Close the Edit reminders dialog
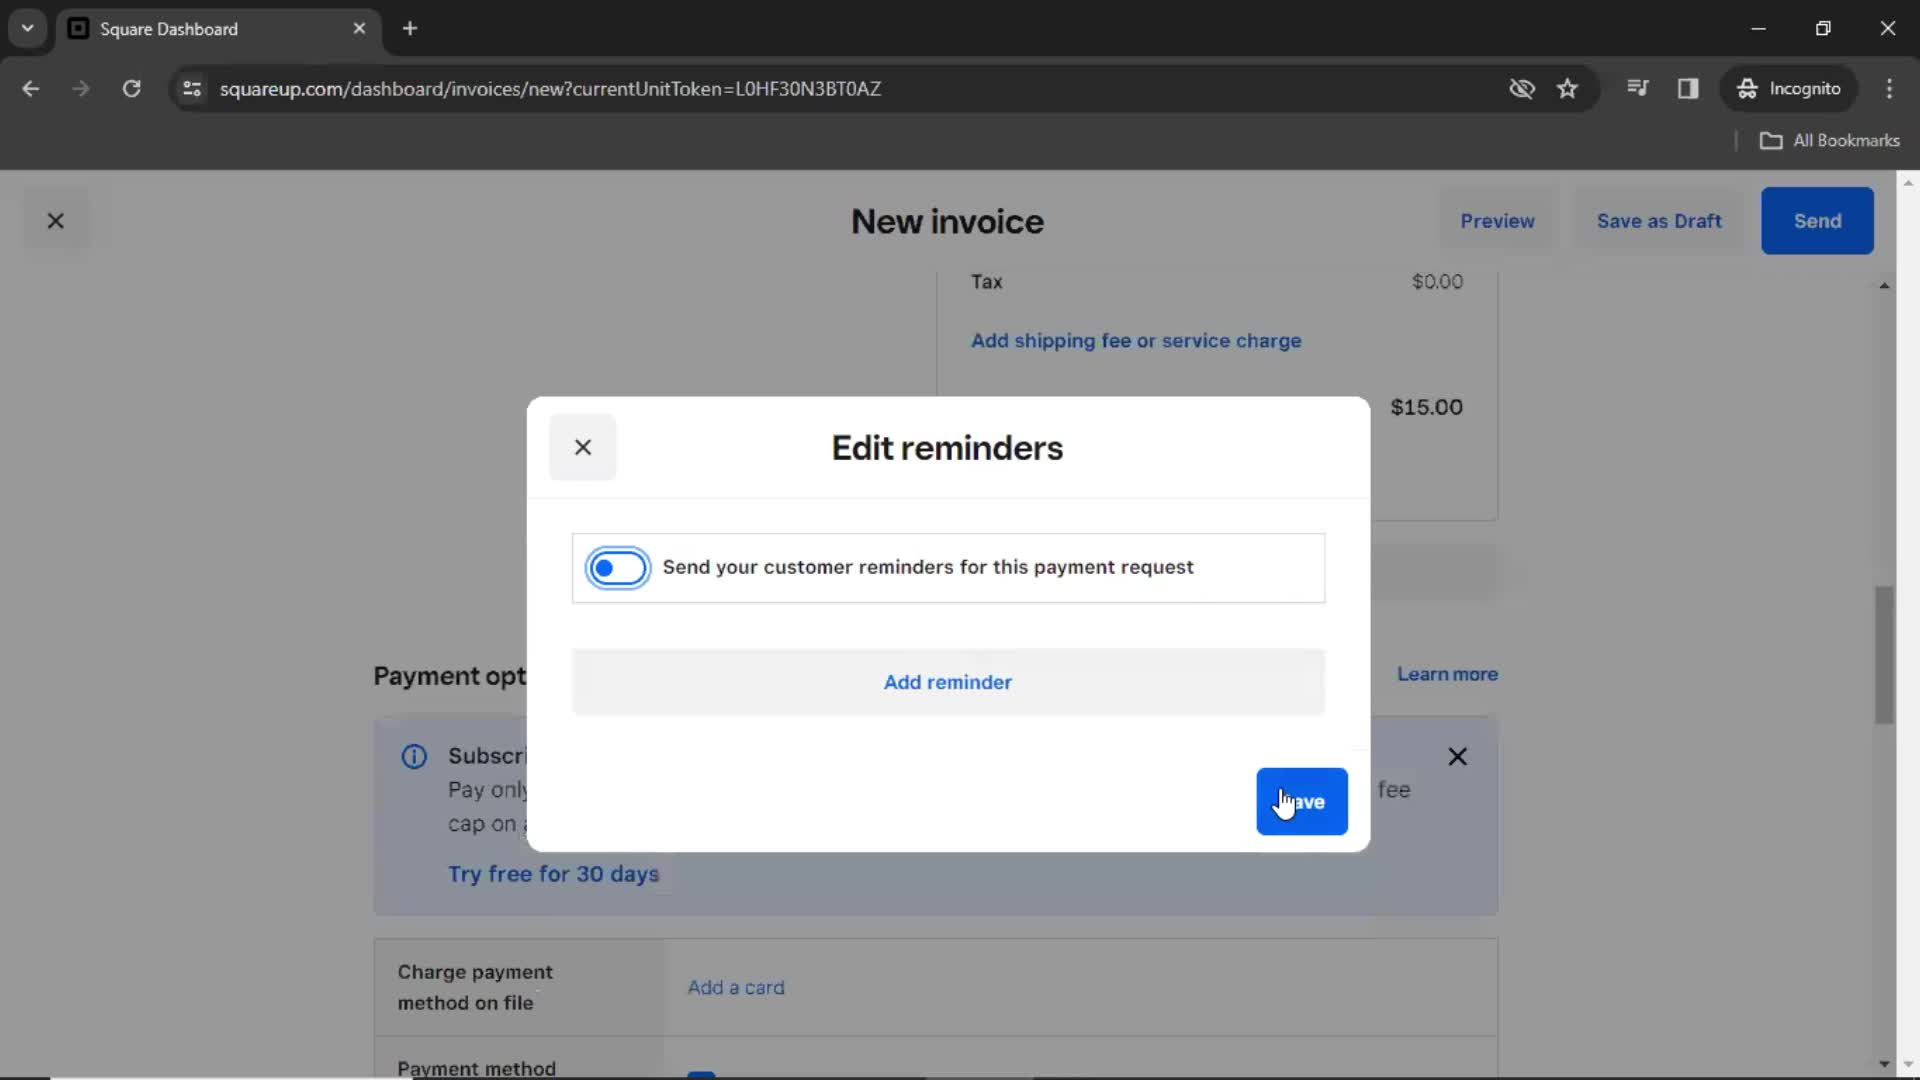1920x1080 pixels. [x=583, y=447]
